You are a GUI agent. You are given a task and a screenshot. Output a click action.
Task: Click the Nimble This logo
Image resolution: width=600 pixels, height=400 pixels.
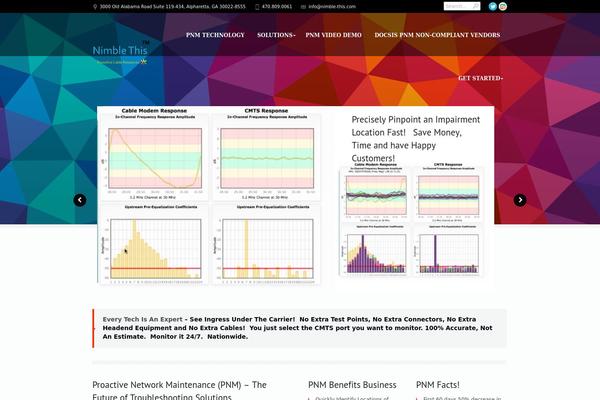pyautogui.click(x=121, y=53)
